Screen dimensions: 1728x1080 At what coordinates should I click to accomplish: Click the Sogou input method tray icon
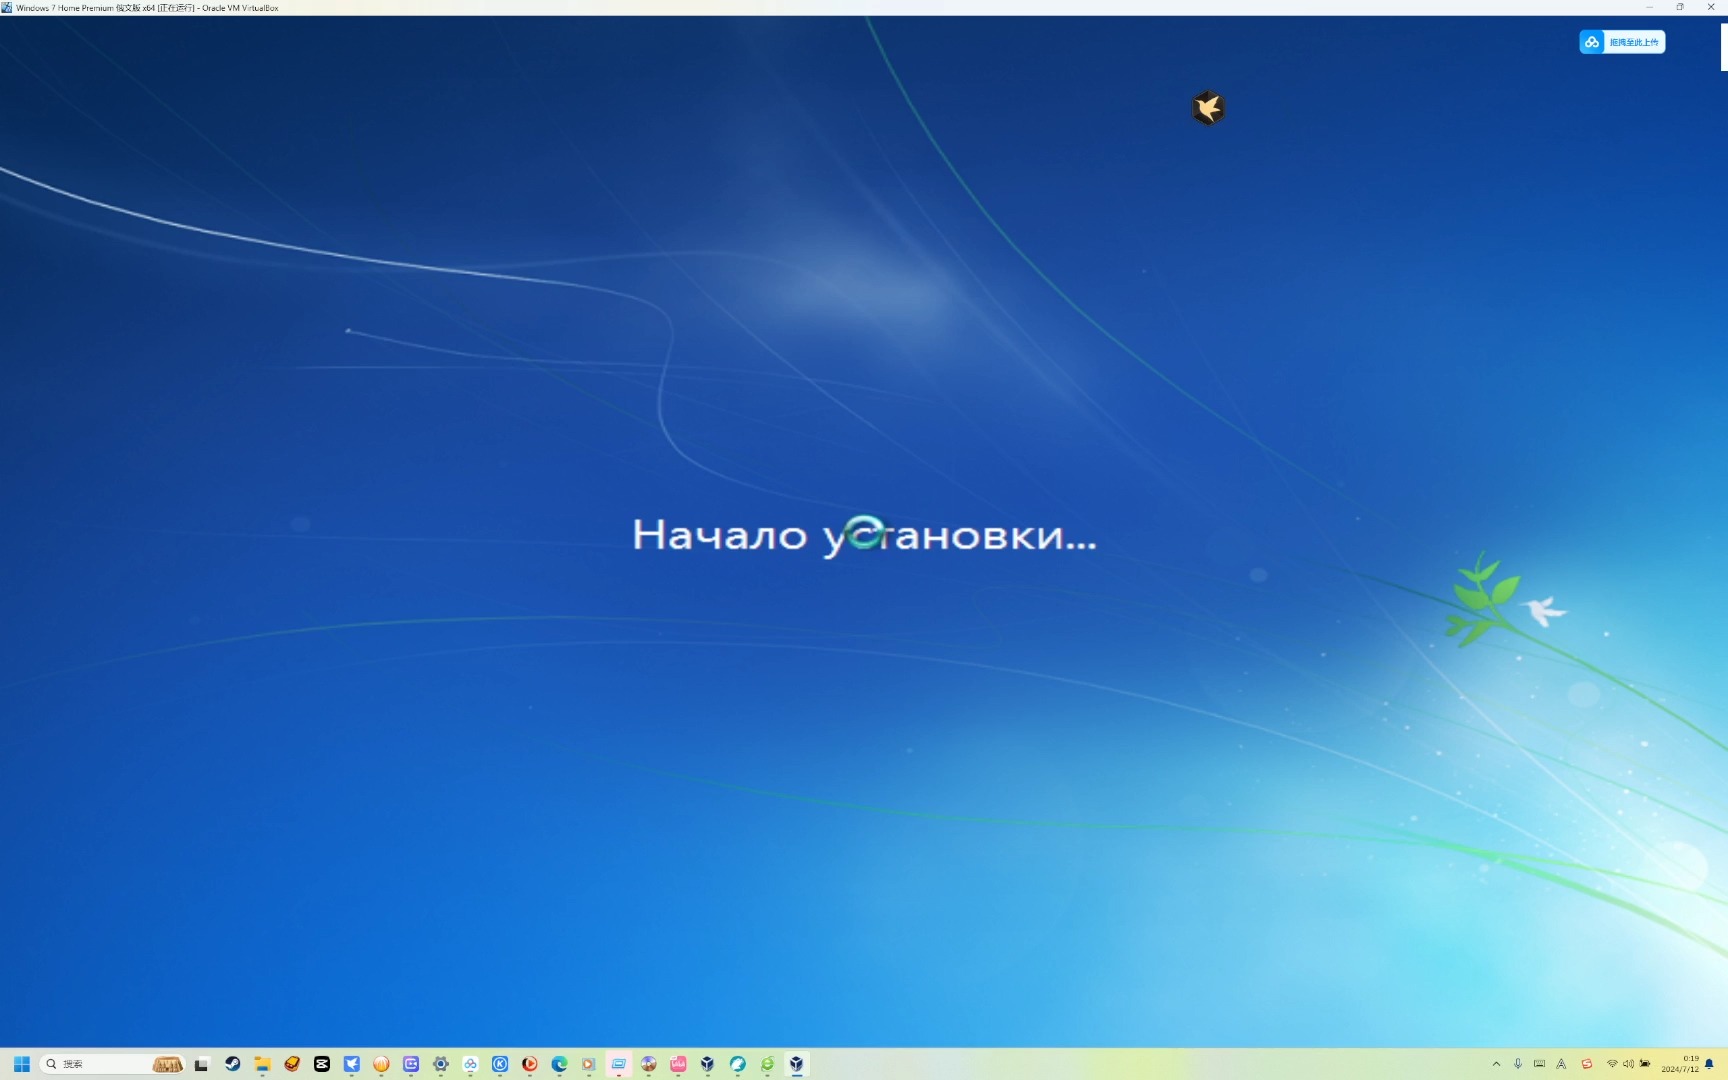(x=1586, y=1064)
